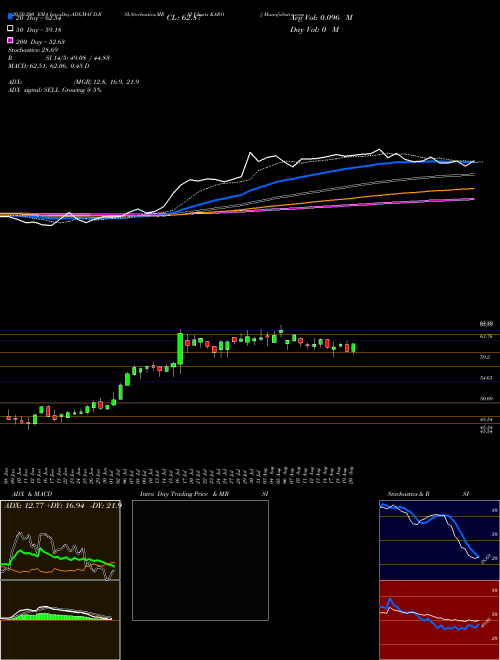Viewport: 500px width, 660px height.
Task: Click the last green candlestick
Action: pyautogui.click(x=354, y=348)
